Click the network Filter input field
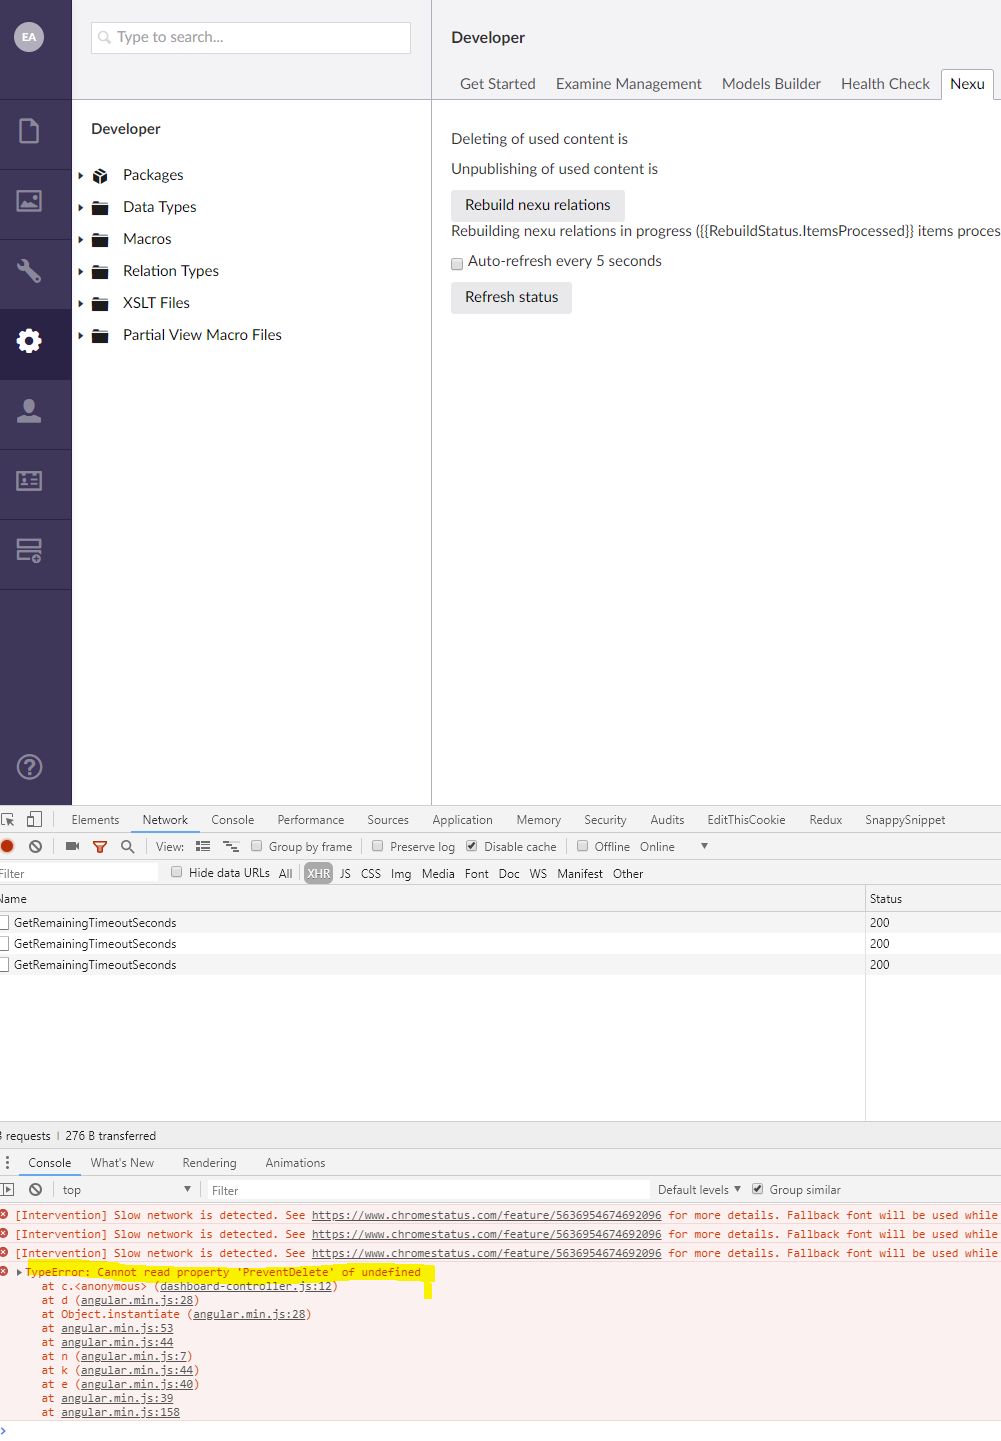 point(79,873)
